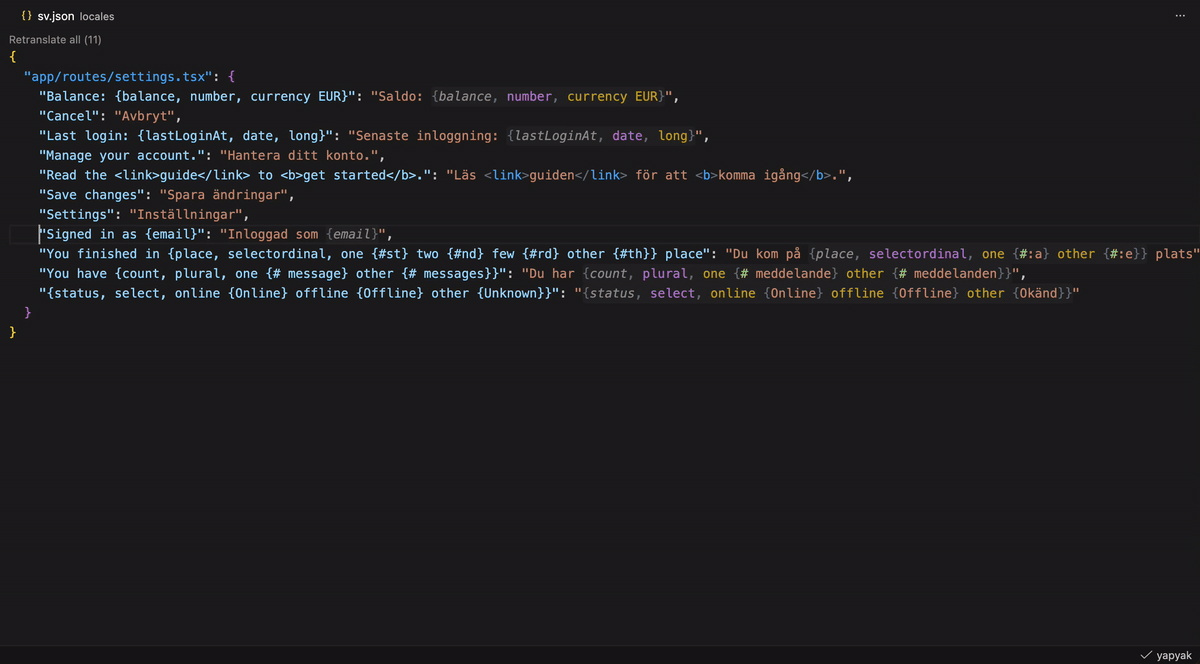This screenshot has width=1200, height=664.
Task: Click the "Du har {count, plural" value
Action: [x=771, y=273]
